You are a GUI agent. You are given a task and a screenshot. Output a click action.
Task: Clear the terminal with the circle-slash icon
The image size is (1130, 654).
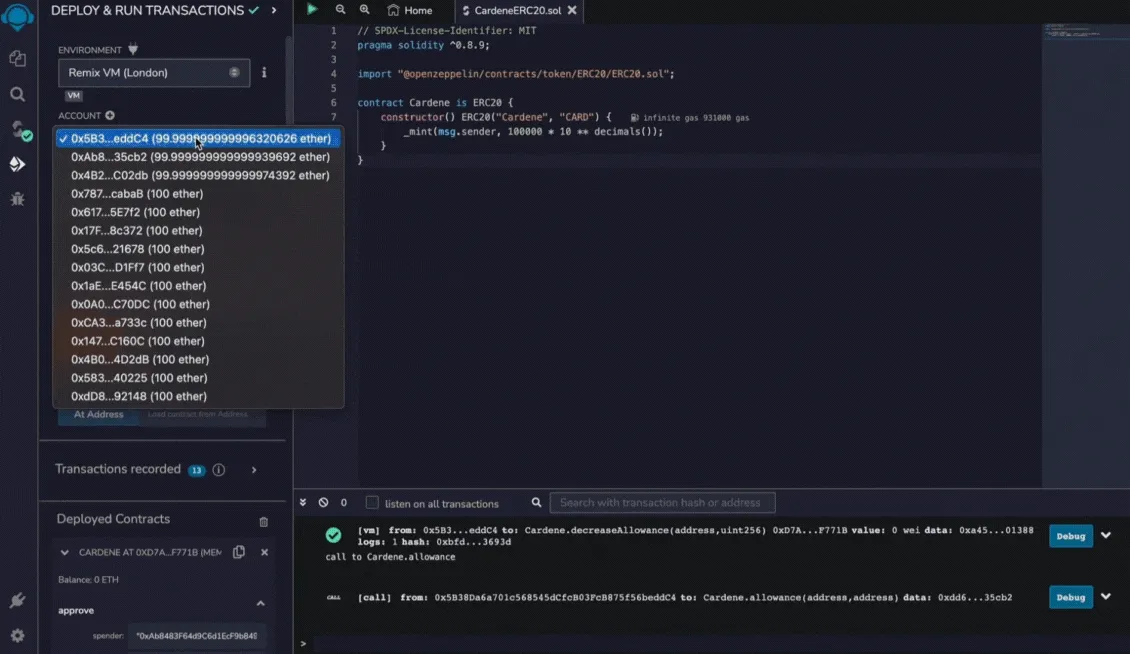point(324,503)
